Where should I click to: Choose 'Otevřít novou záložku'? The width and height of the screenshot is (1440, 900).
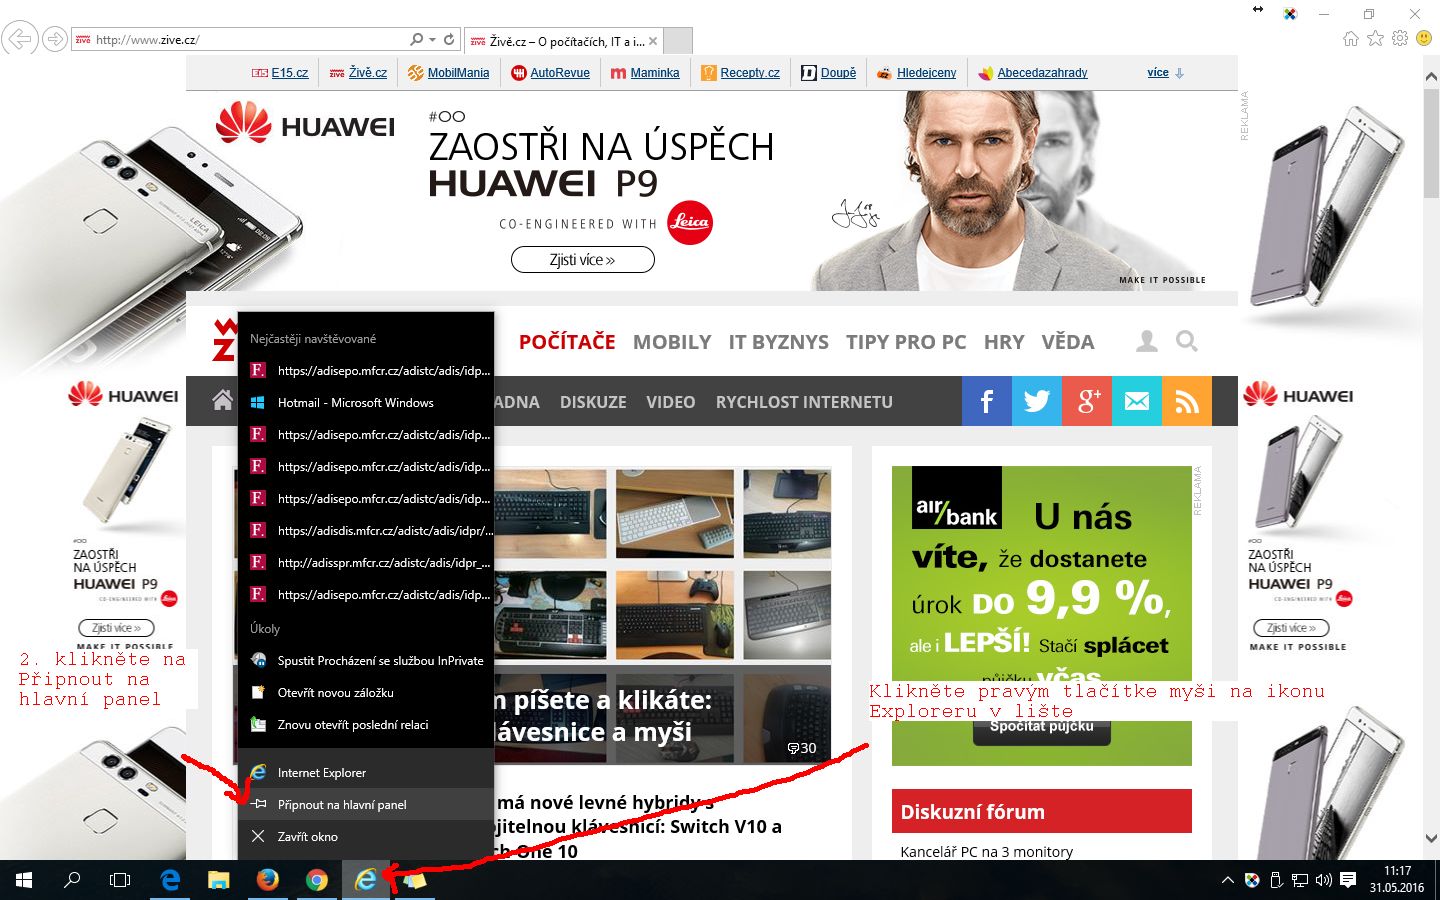point(366,693)
